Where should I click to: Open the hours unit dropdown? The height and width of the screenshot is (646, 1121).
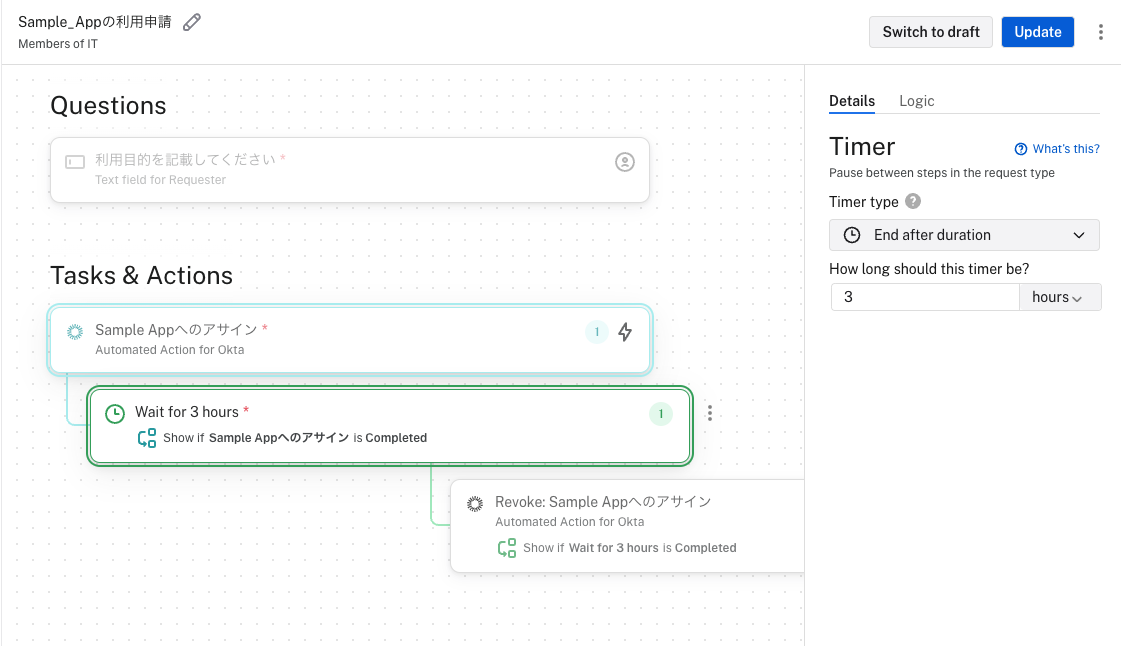click(x=1059, y=296)
